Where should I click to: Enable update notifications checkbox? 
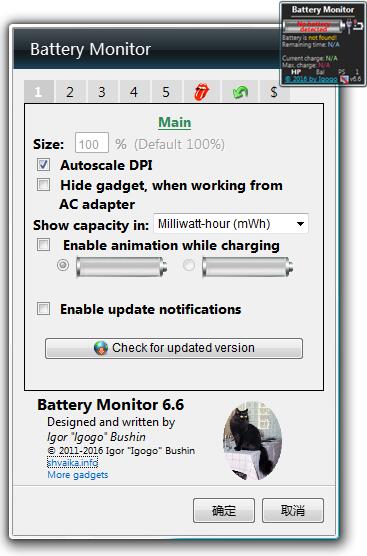pyautogui.click(x=44, y=308)
